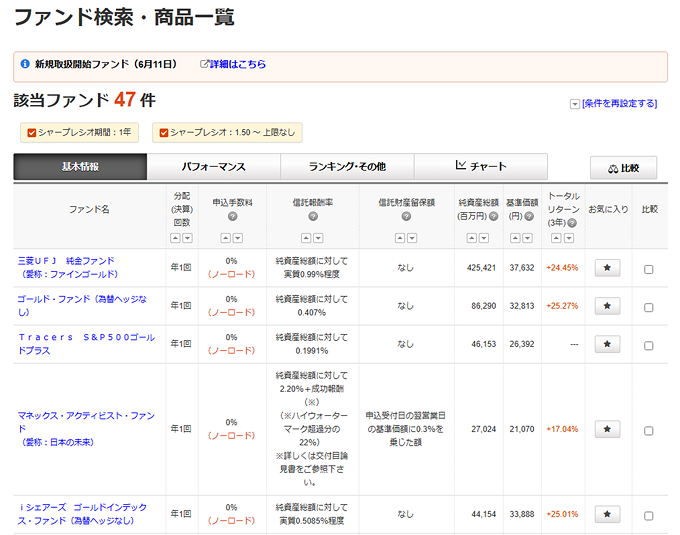Star the Tracers S&P500ゴールドプラス fund
The image size is (680, 535).
(x=608, y=344)
